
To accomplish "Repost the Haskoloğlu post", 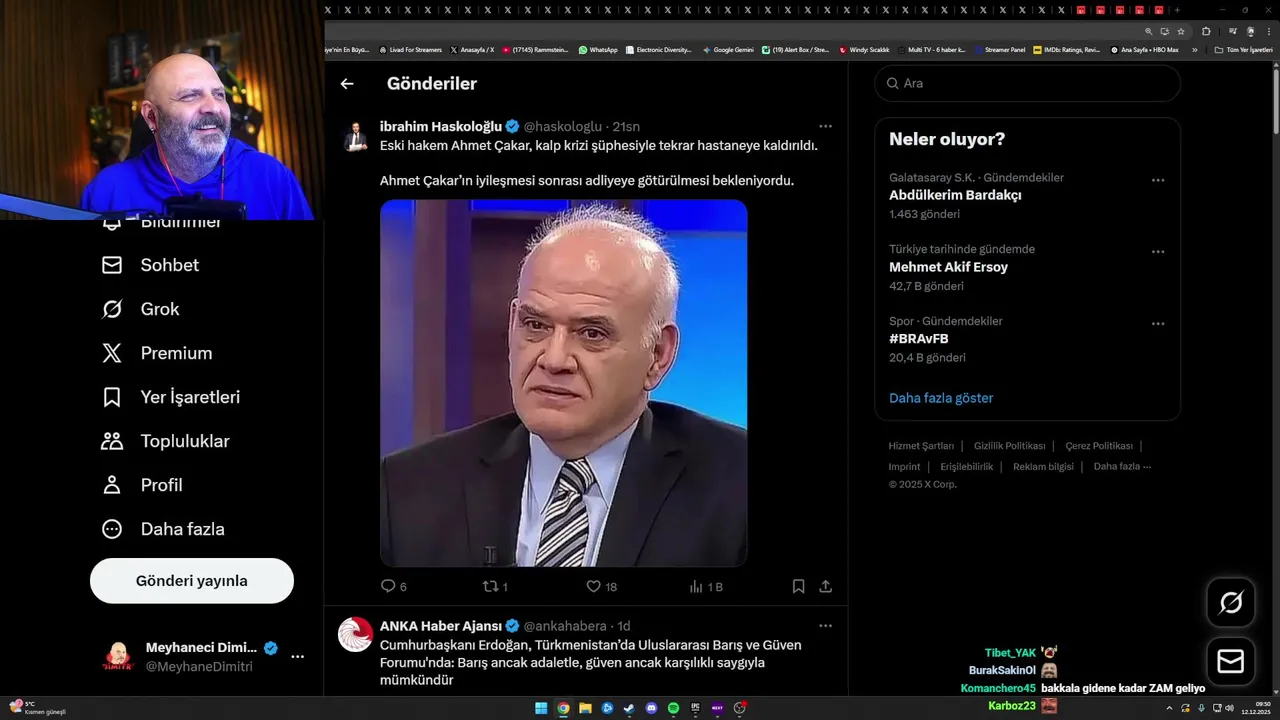I will coord(496,587).
